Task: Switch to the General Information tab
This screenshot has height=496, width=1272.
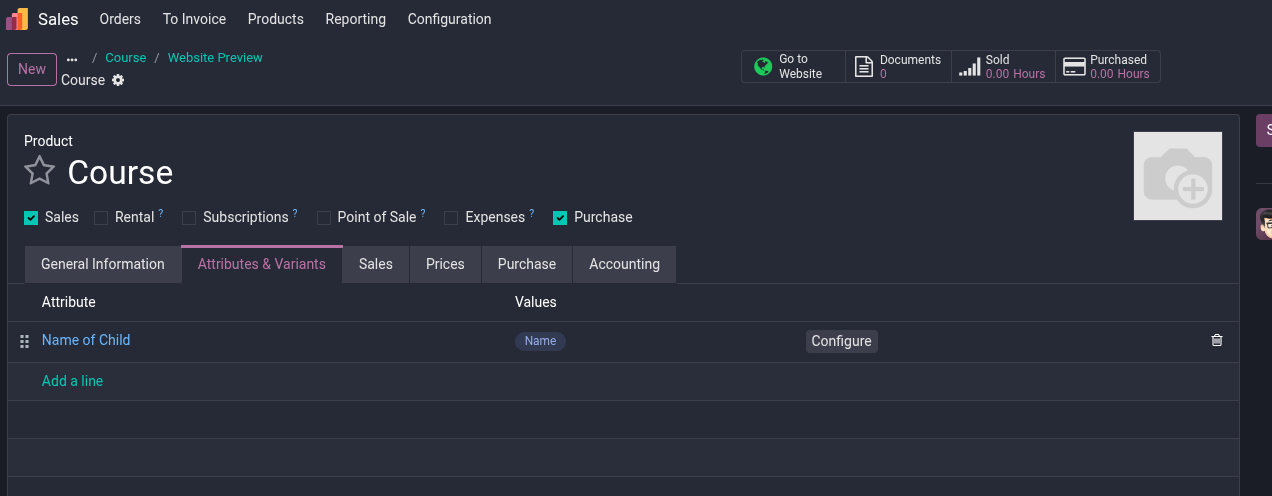Action: (103, 264)
